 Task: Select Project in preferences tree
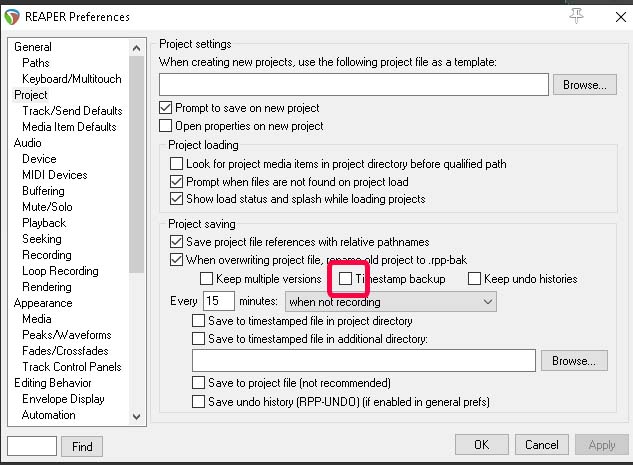(31, 95)
